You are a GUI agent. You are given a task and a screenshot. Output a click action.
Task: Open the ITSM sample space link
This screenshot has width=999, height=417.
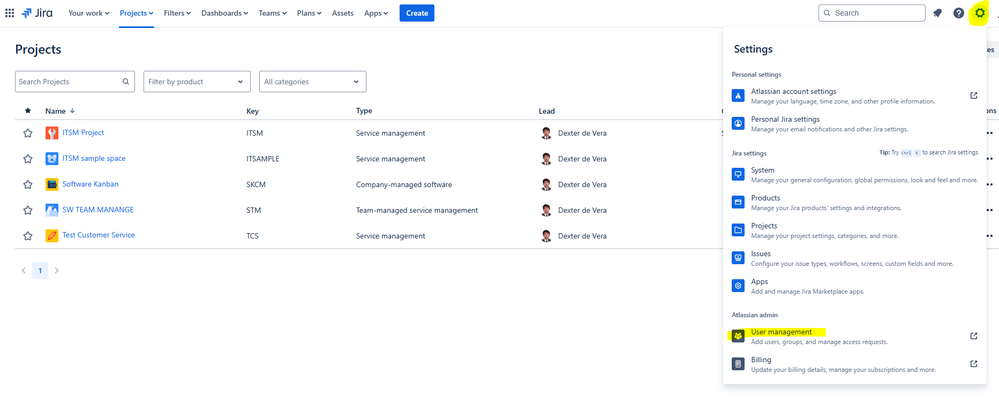click(x=94, y=158)
